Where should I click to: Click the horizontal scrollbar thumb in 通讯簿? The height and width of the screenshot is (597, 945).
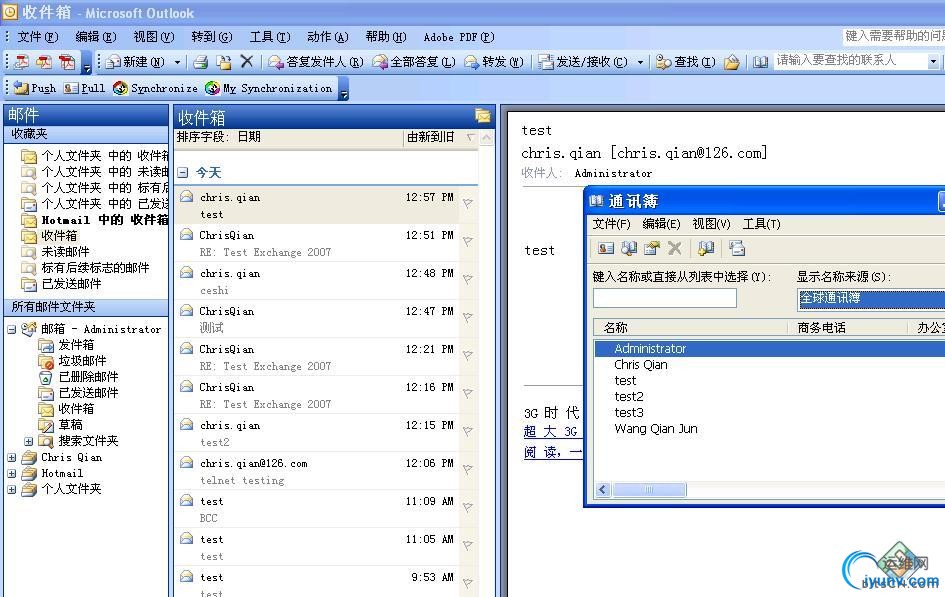point(649,490)
